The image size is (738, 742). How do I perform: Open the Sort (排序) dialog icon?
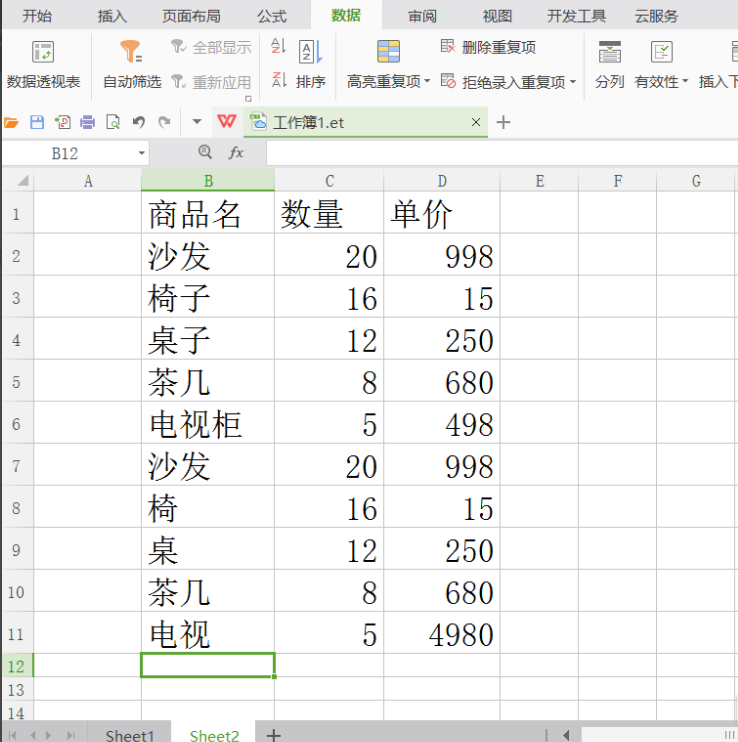[x=311, y=52]
